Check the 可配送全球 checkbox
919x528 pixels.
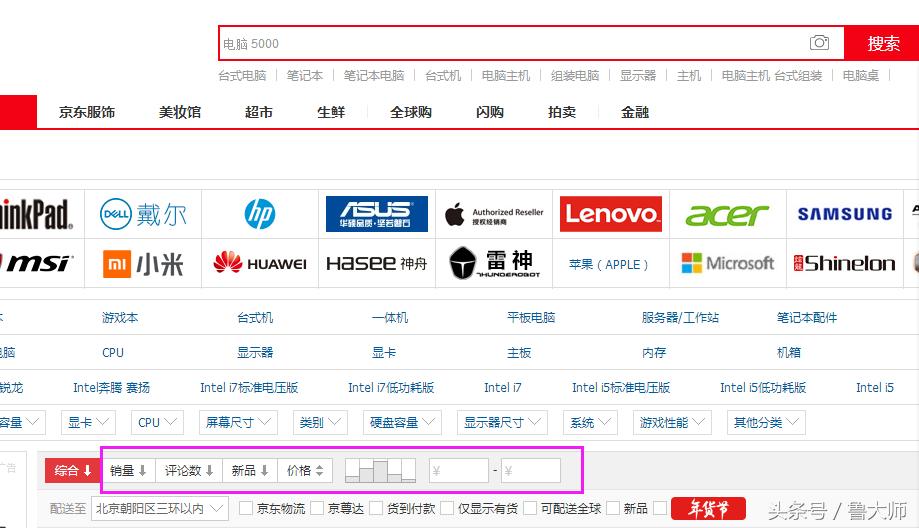tap(530, 508)
